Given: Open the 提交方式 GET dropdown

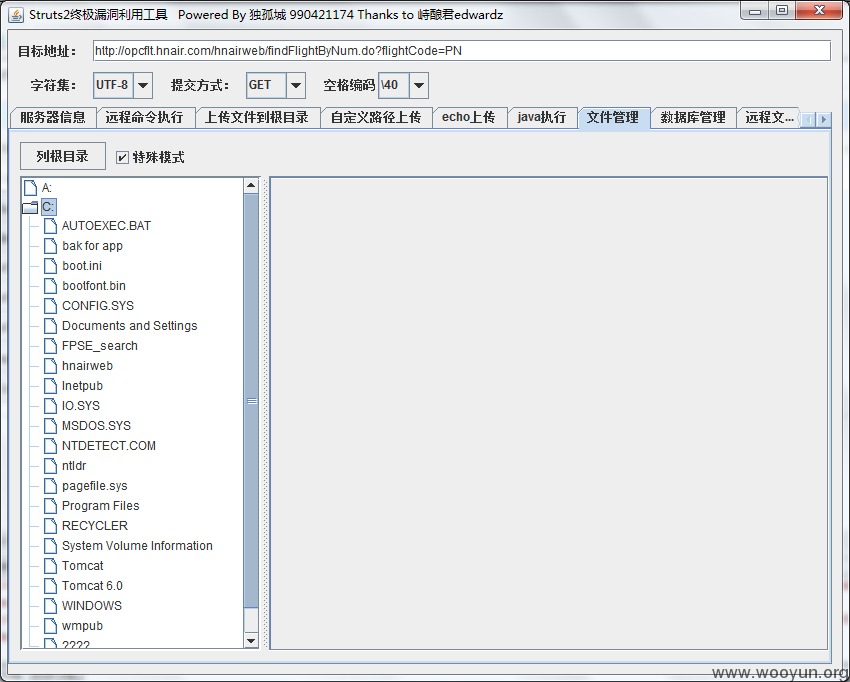Looking at the screenshot, I should [x=296, y=85].
